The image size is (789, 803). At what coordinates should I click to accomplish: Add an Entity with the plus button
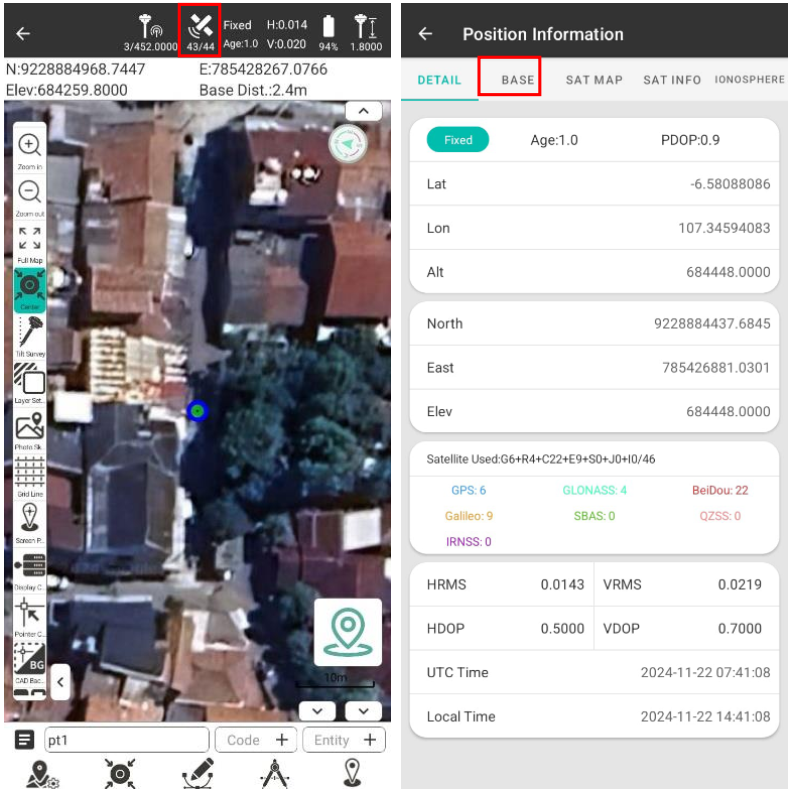tap(370, 740)
